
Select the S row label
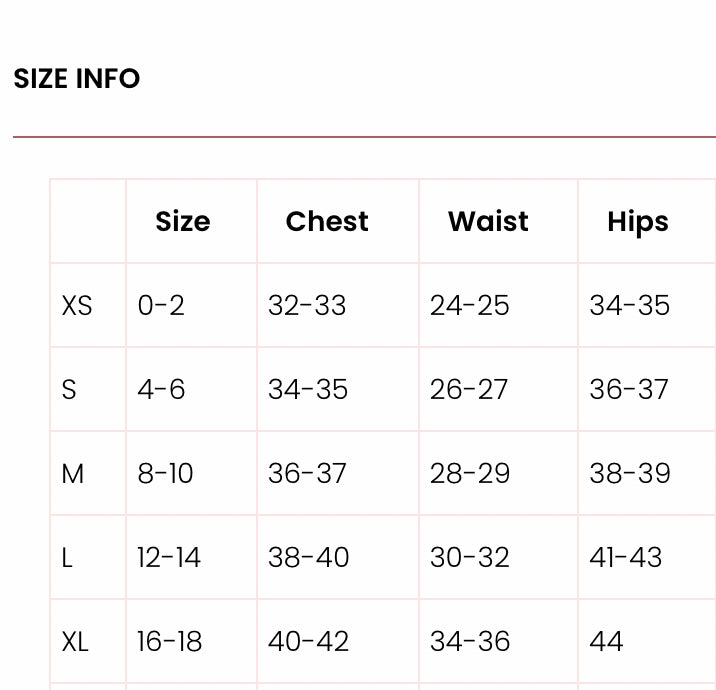pos(69,389)
